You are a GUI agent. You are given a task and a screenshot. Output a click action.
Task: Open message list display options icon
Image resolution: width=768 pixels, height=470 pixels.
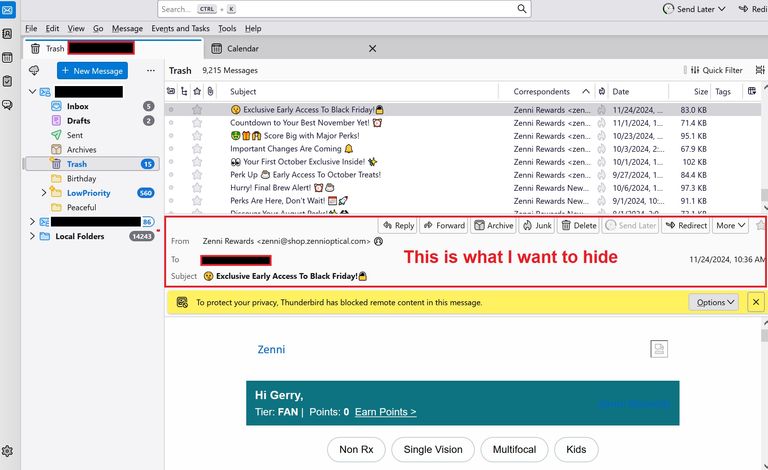(760, 70)
